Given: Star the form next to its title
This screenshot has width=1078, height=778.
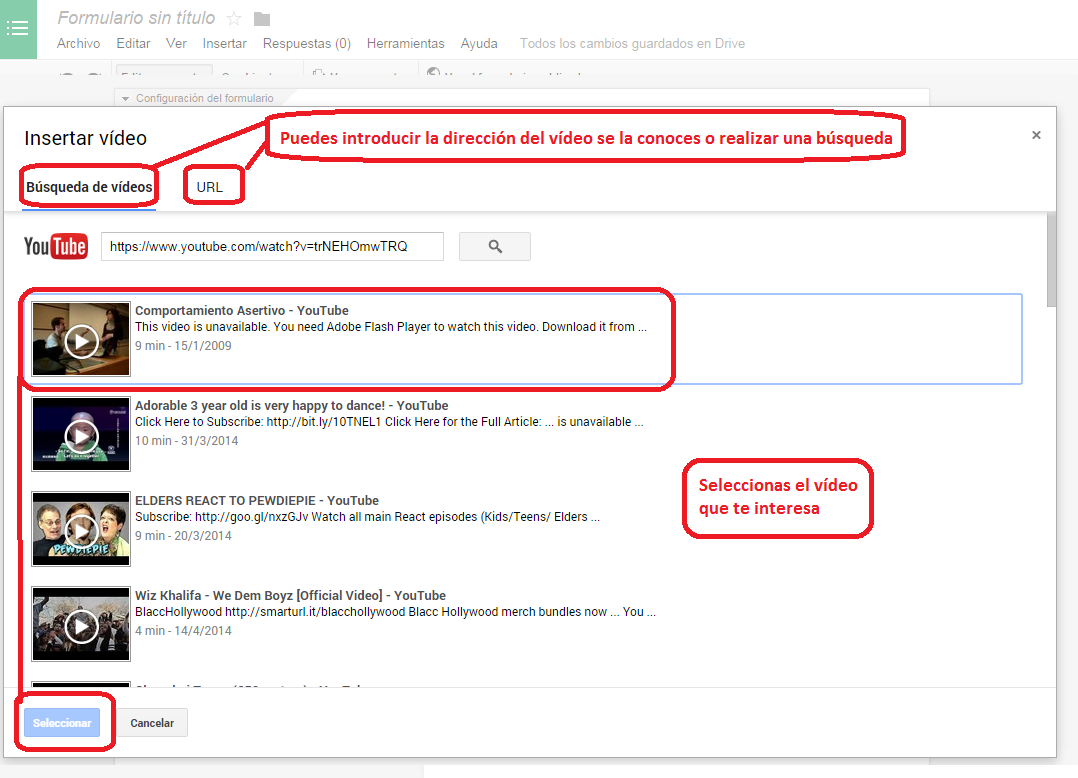Looking at the screenshot, I should click(x=234, y=19).
